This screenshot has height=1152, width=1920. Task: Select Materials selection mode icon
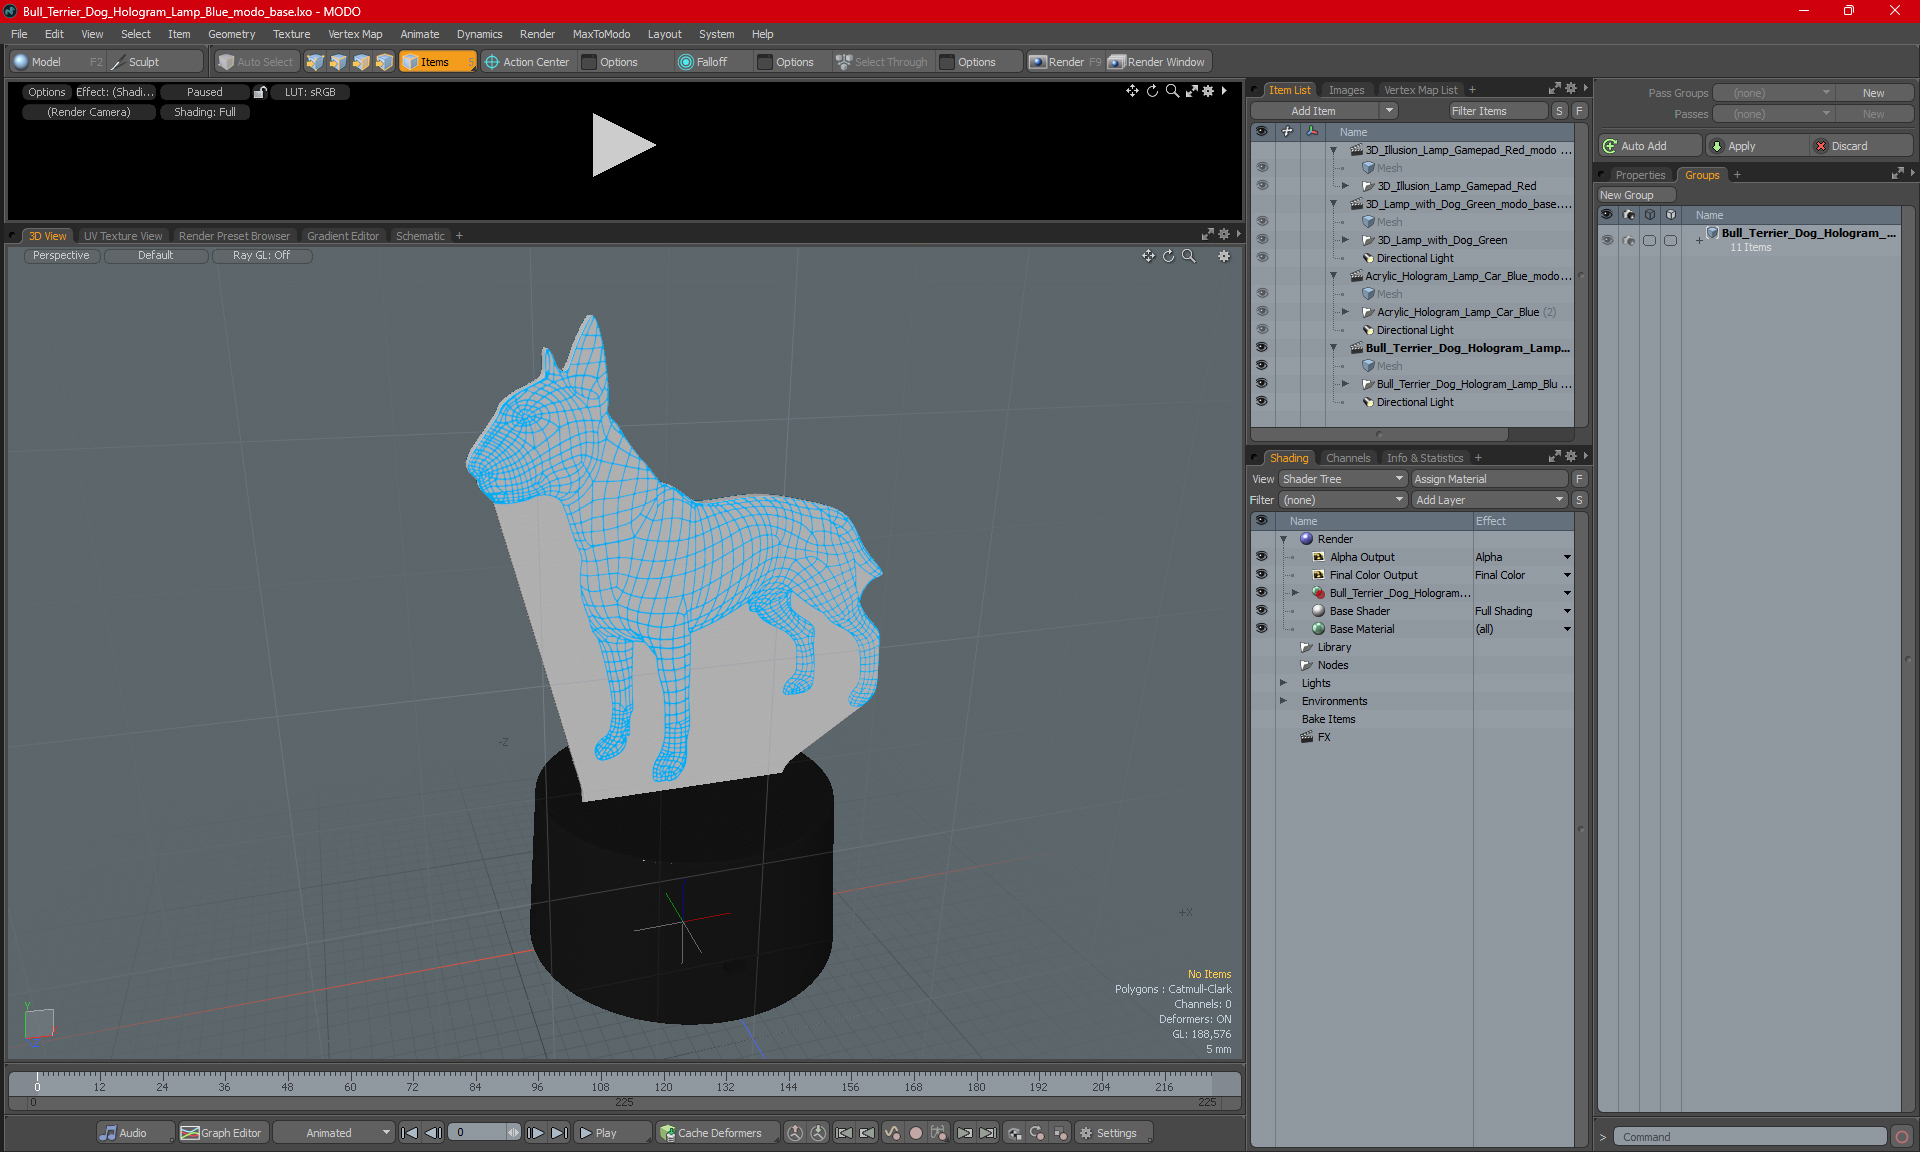tap(384, 62)
